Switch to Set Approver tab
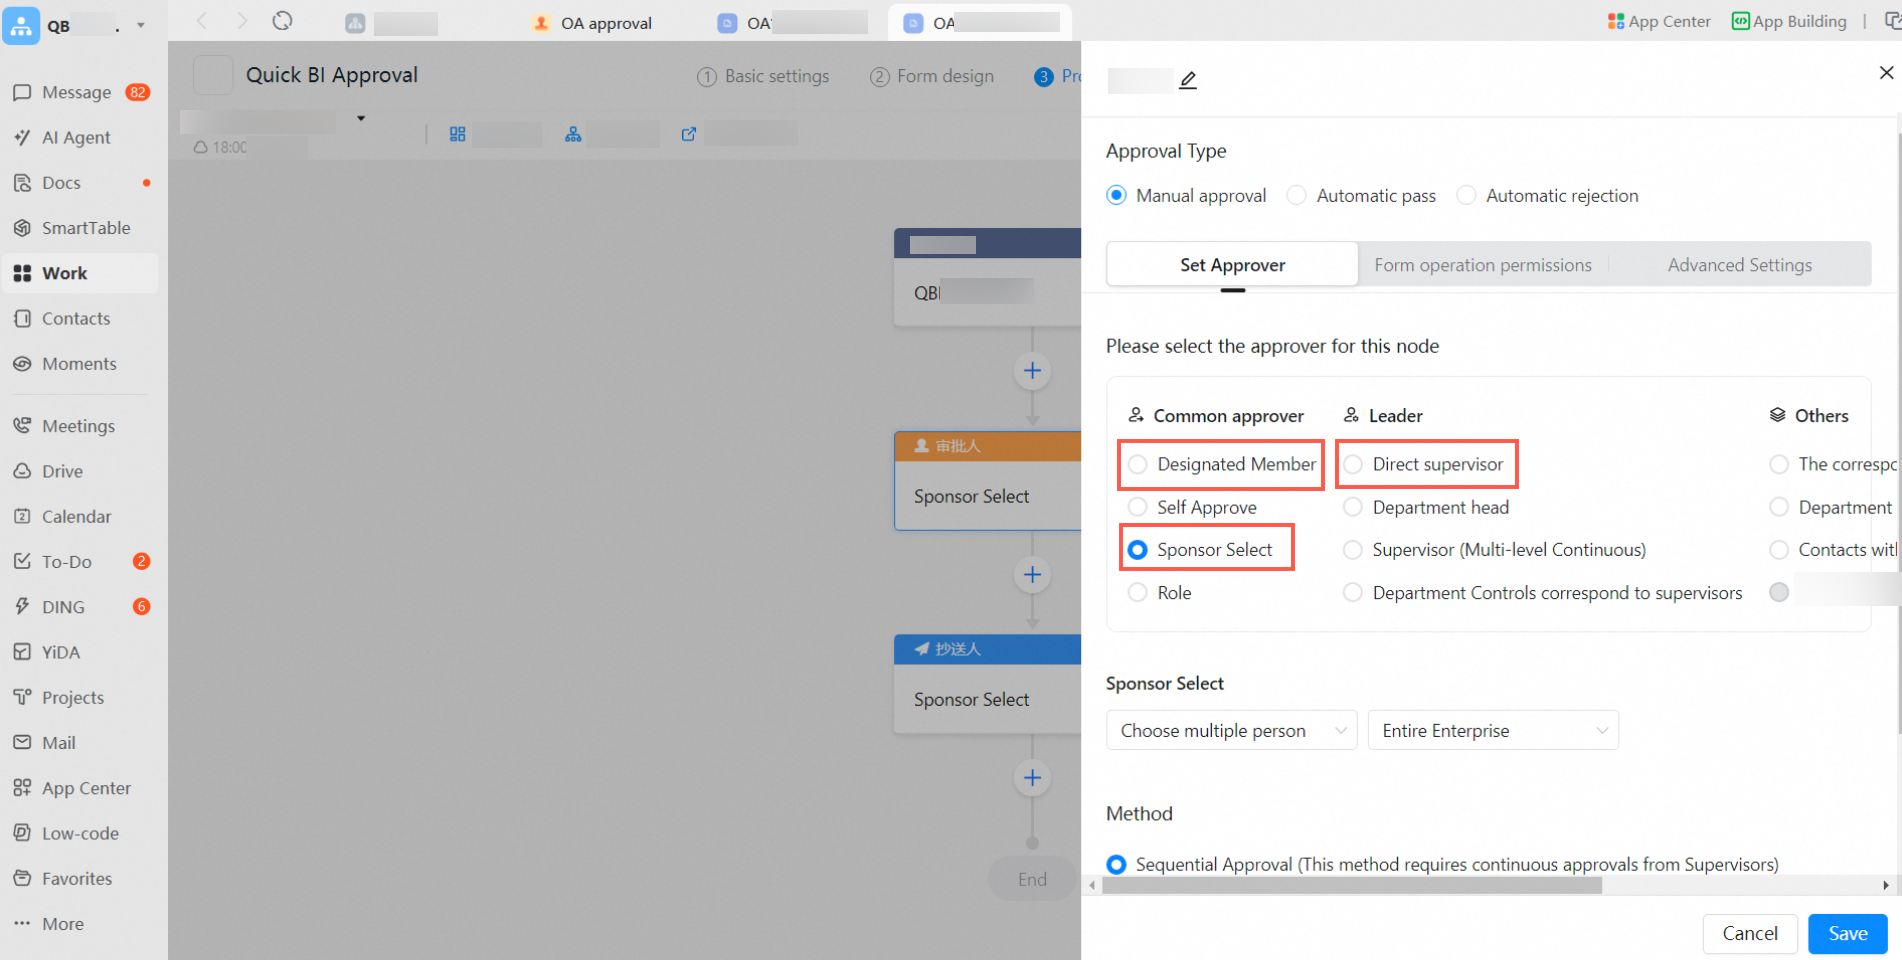 (1232, 265)
